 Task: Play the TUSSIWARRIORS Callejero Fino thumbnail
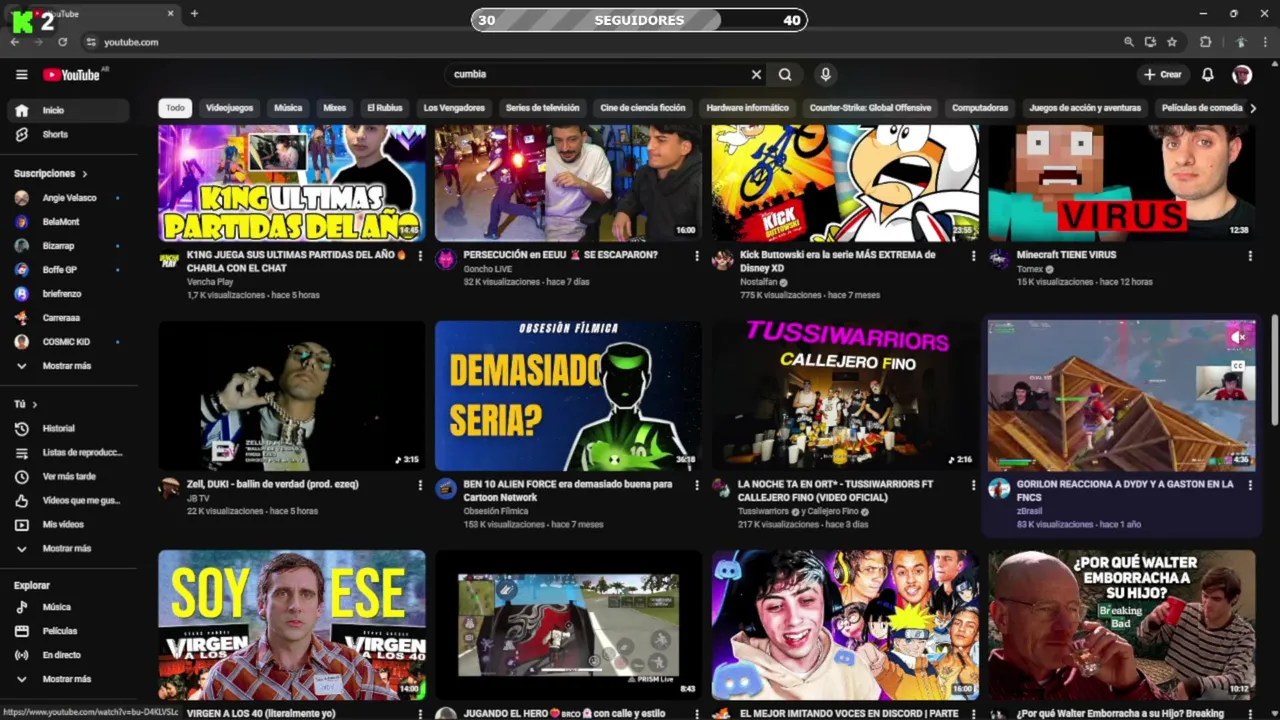pos(845,396)
